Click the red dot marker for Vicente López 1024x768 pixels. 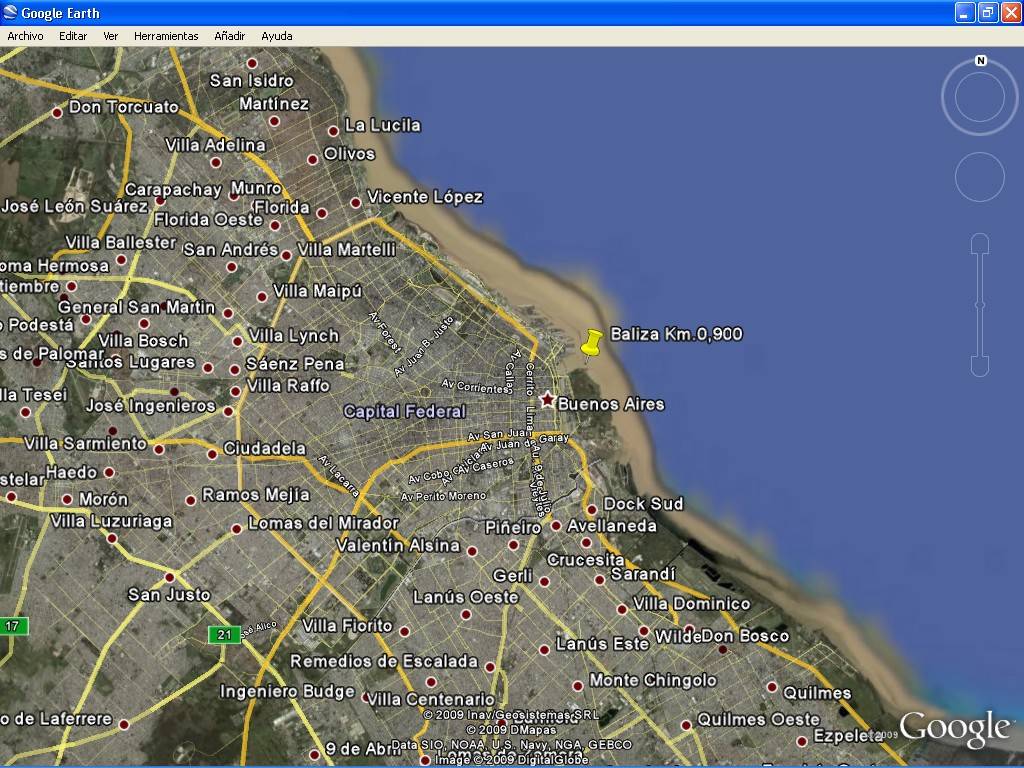point(355,203)
